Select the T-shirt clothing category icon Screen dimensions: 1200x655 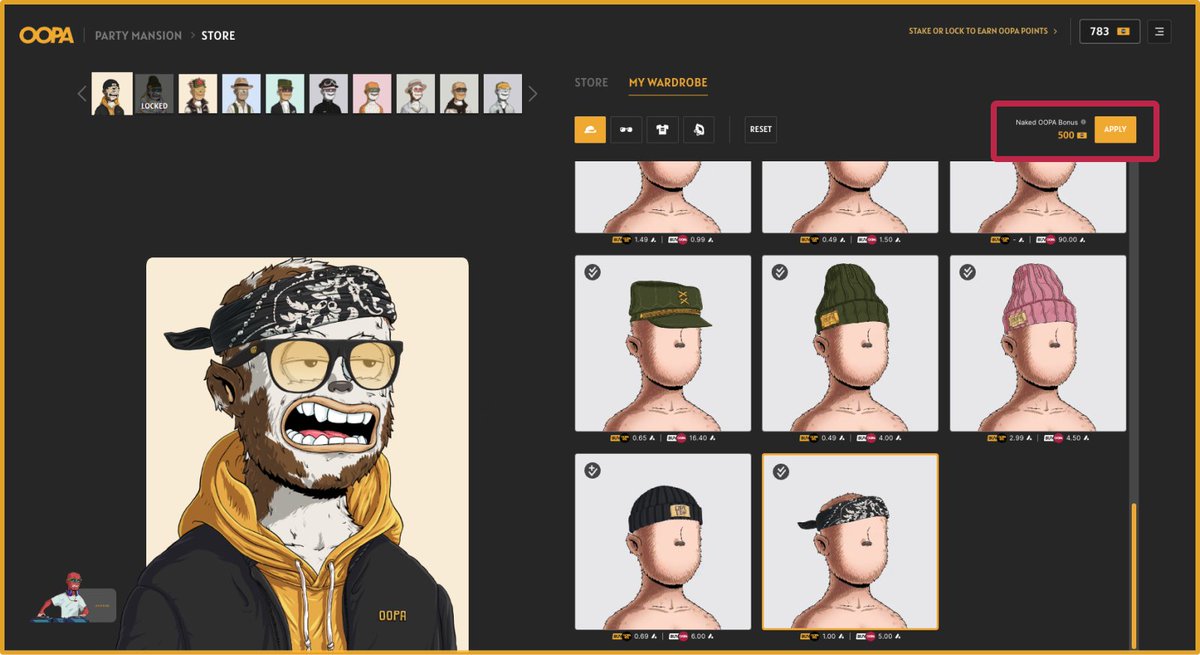662,129
